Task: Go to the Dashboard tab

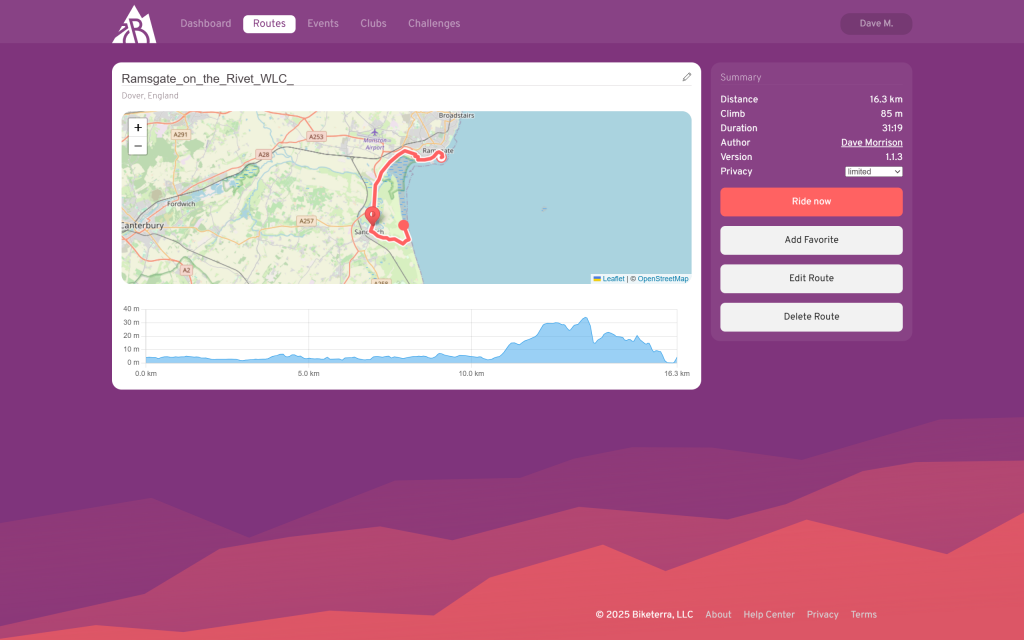Action: (205, 24)
